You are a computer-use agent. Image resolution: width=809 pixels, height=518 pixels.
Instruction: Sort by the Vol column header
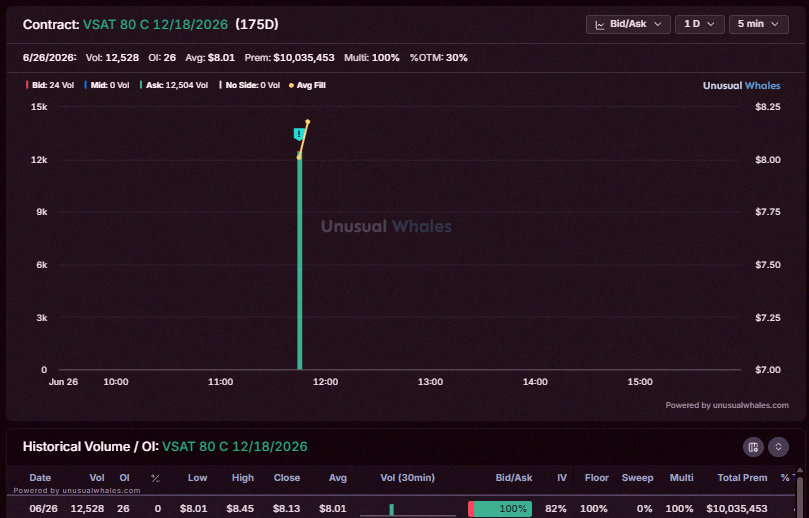click(96, 478)
